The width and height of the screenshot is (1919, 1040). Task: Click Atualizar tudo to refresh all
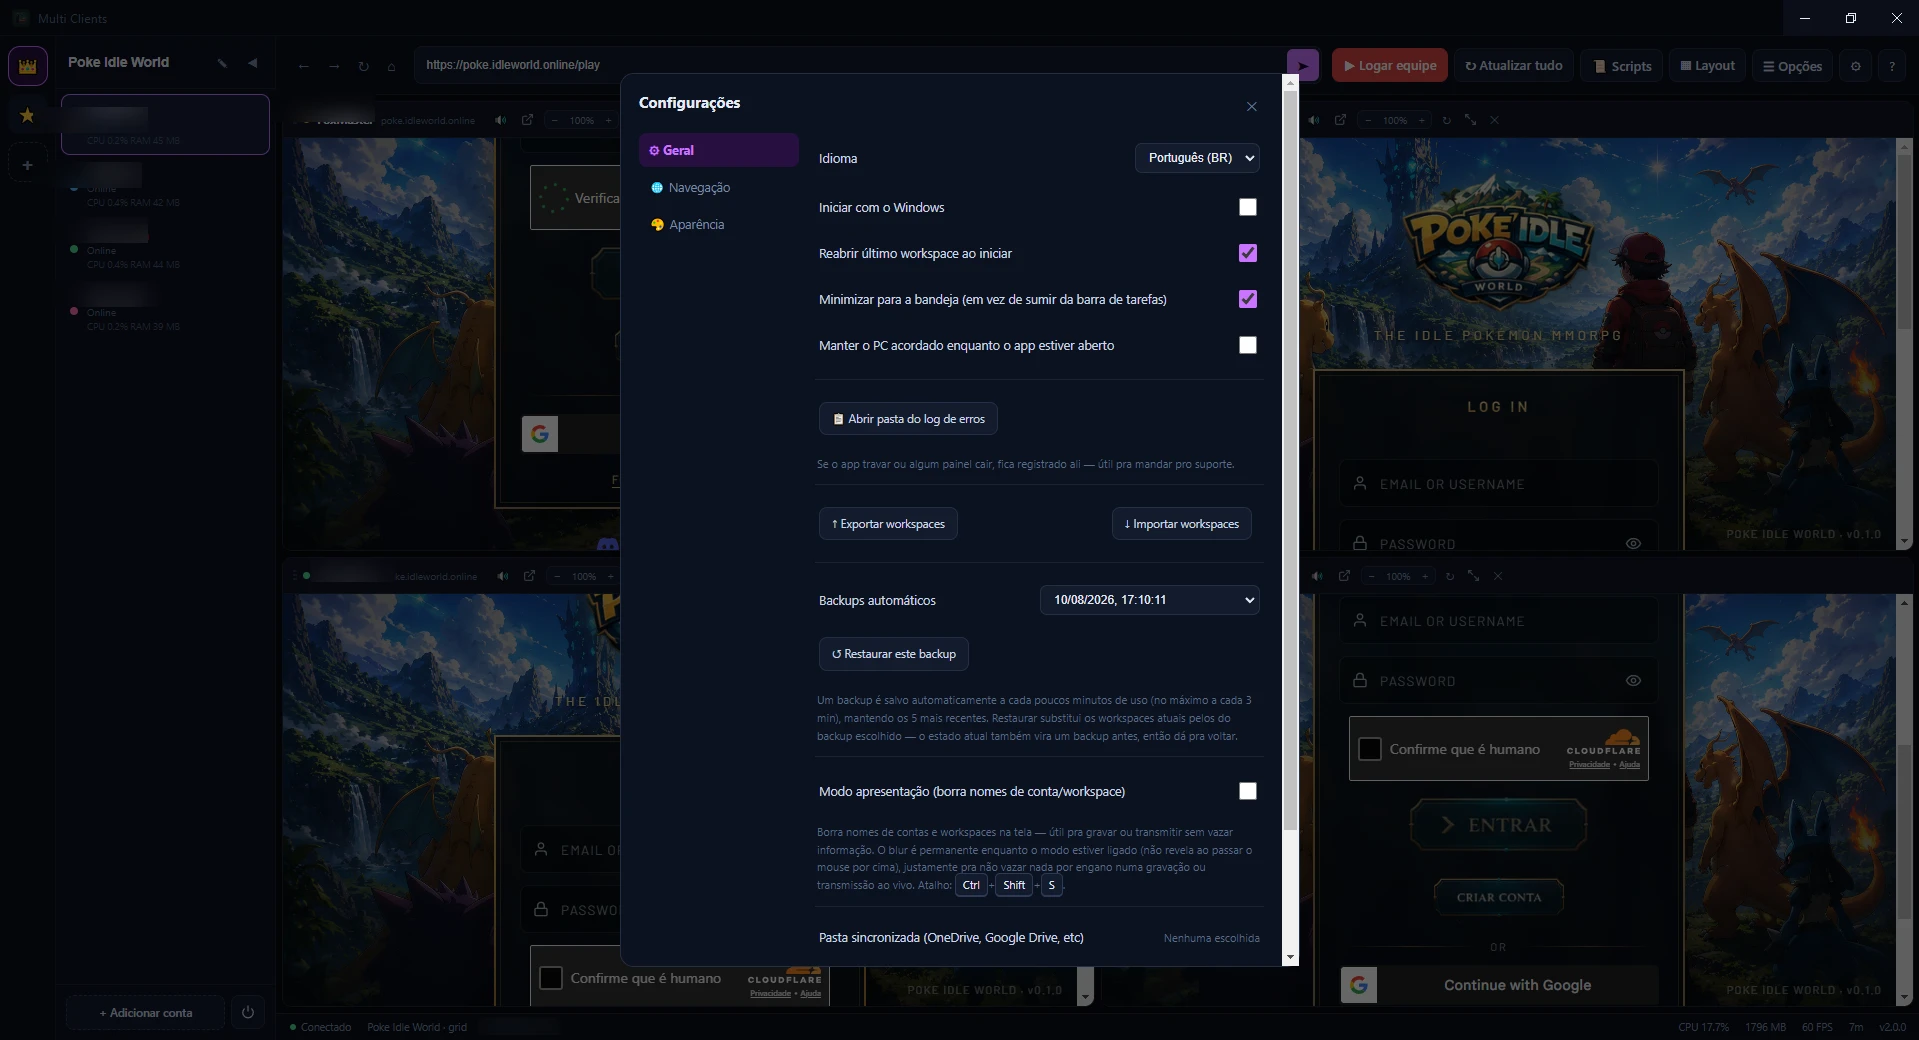[x=1514, y=66]
